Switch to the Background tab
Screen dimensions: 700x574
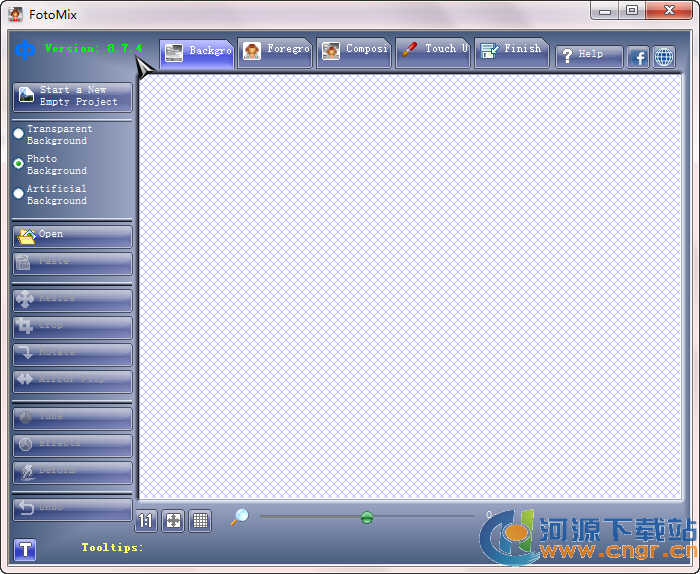(x=197, y=52)
